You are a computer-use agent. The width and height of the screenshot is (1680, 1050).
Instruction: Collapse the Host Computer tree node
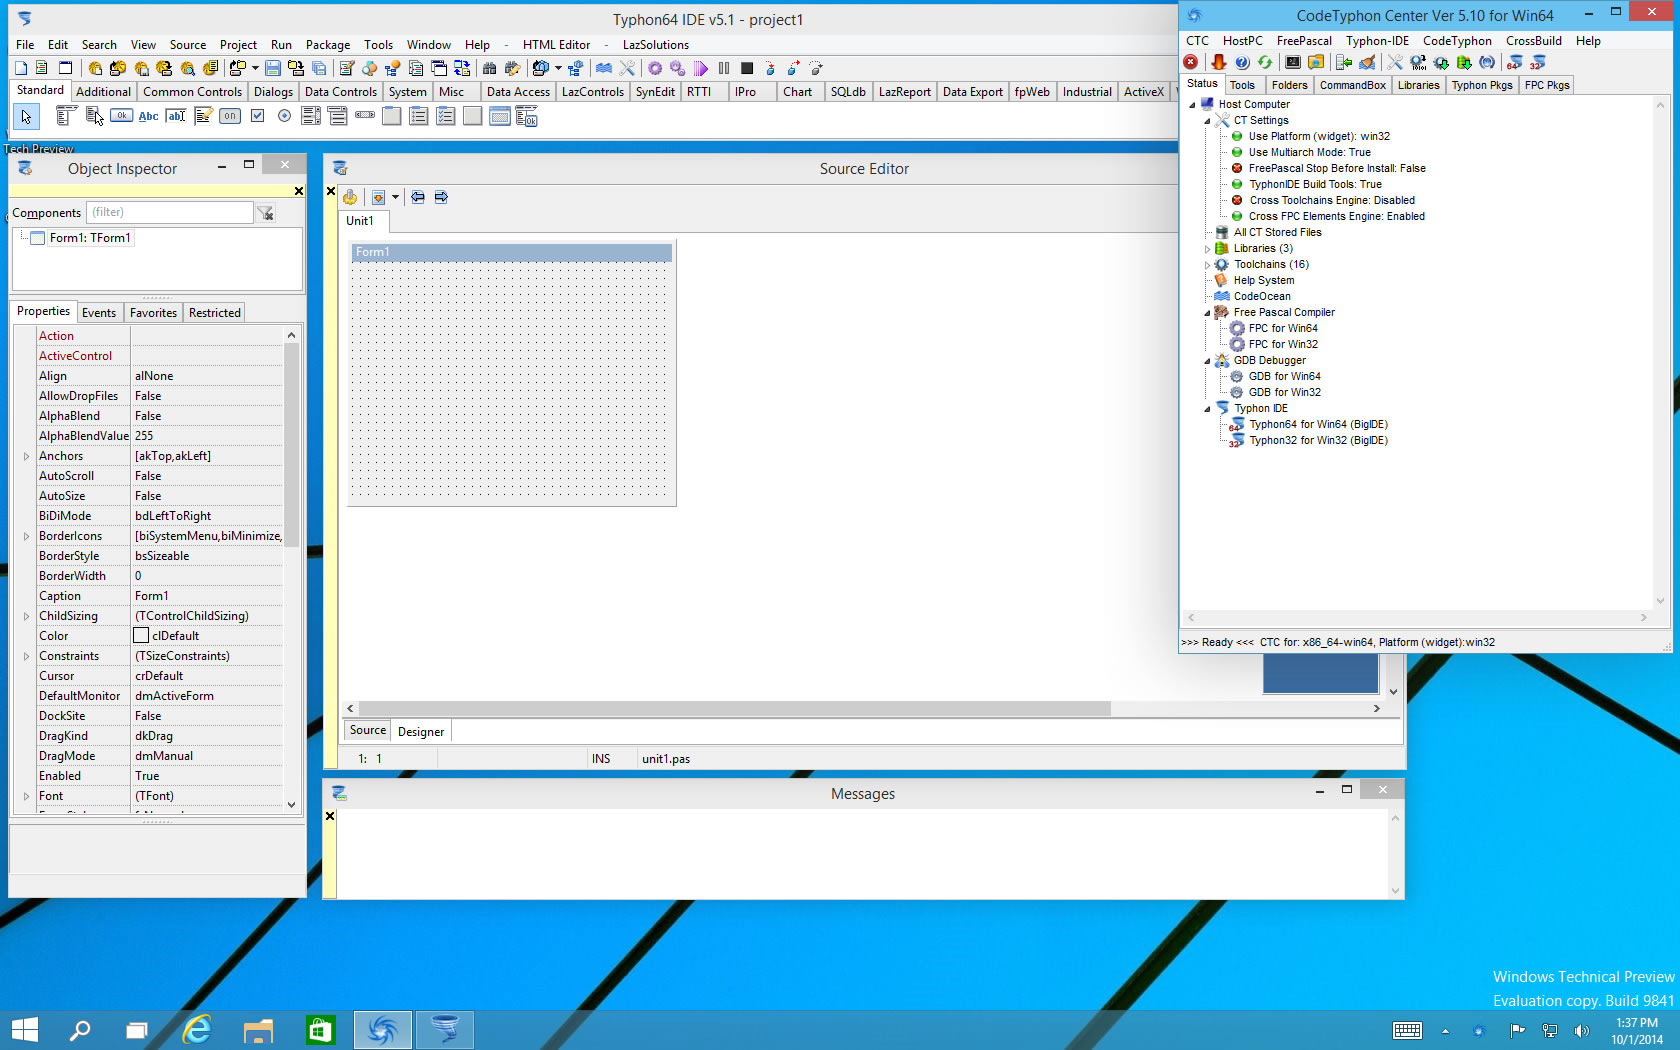[1192, 105]
